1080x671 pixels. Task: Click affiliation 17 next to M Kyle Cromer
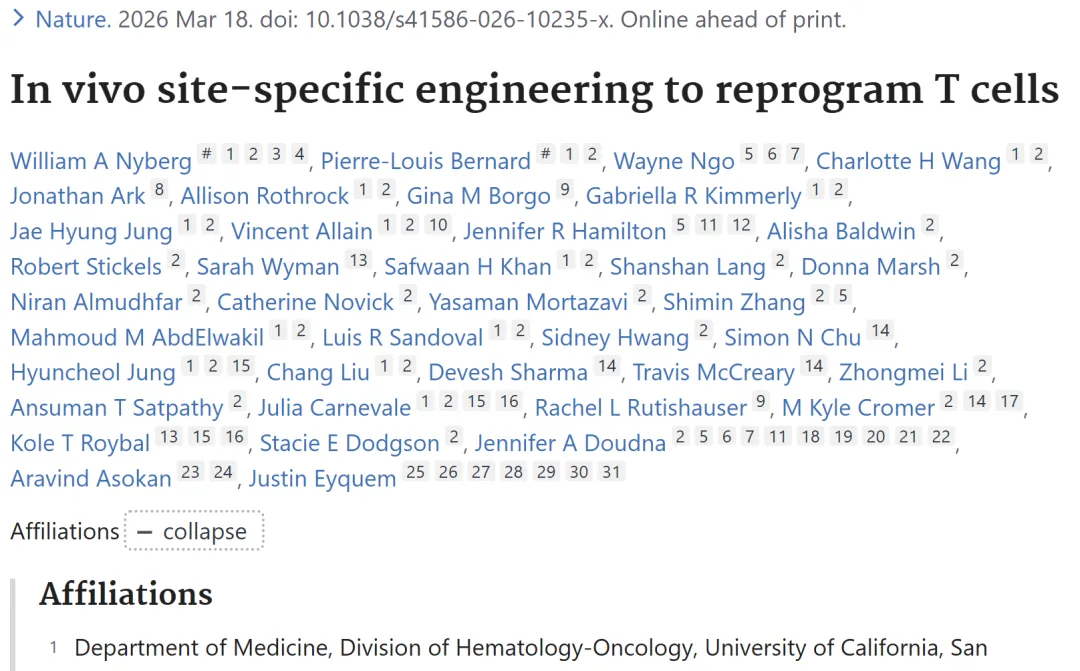[x=1010, y=401]
